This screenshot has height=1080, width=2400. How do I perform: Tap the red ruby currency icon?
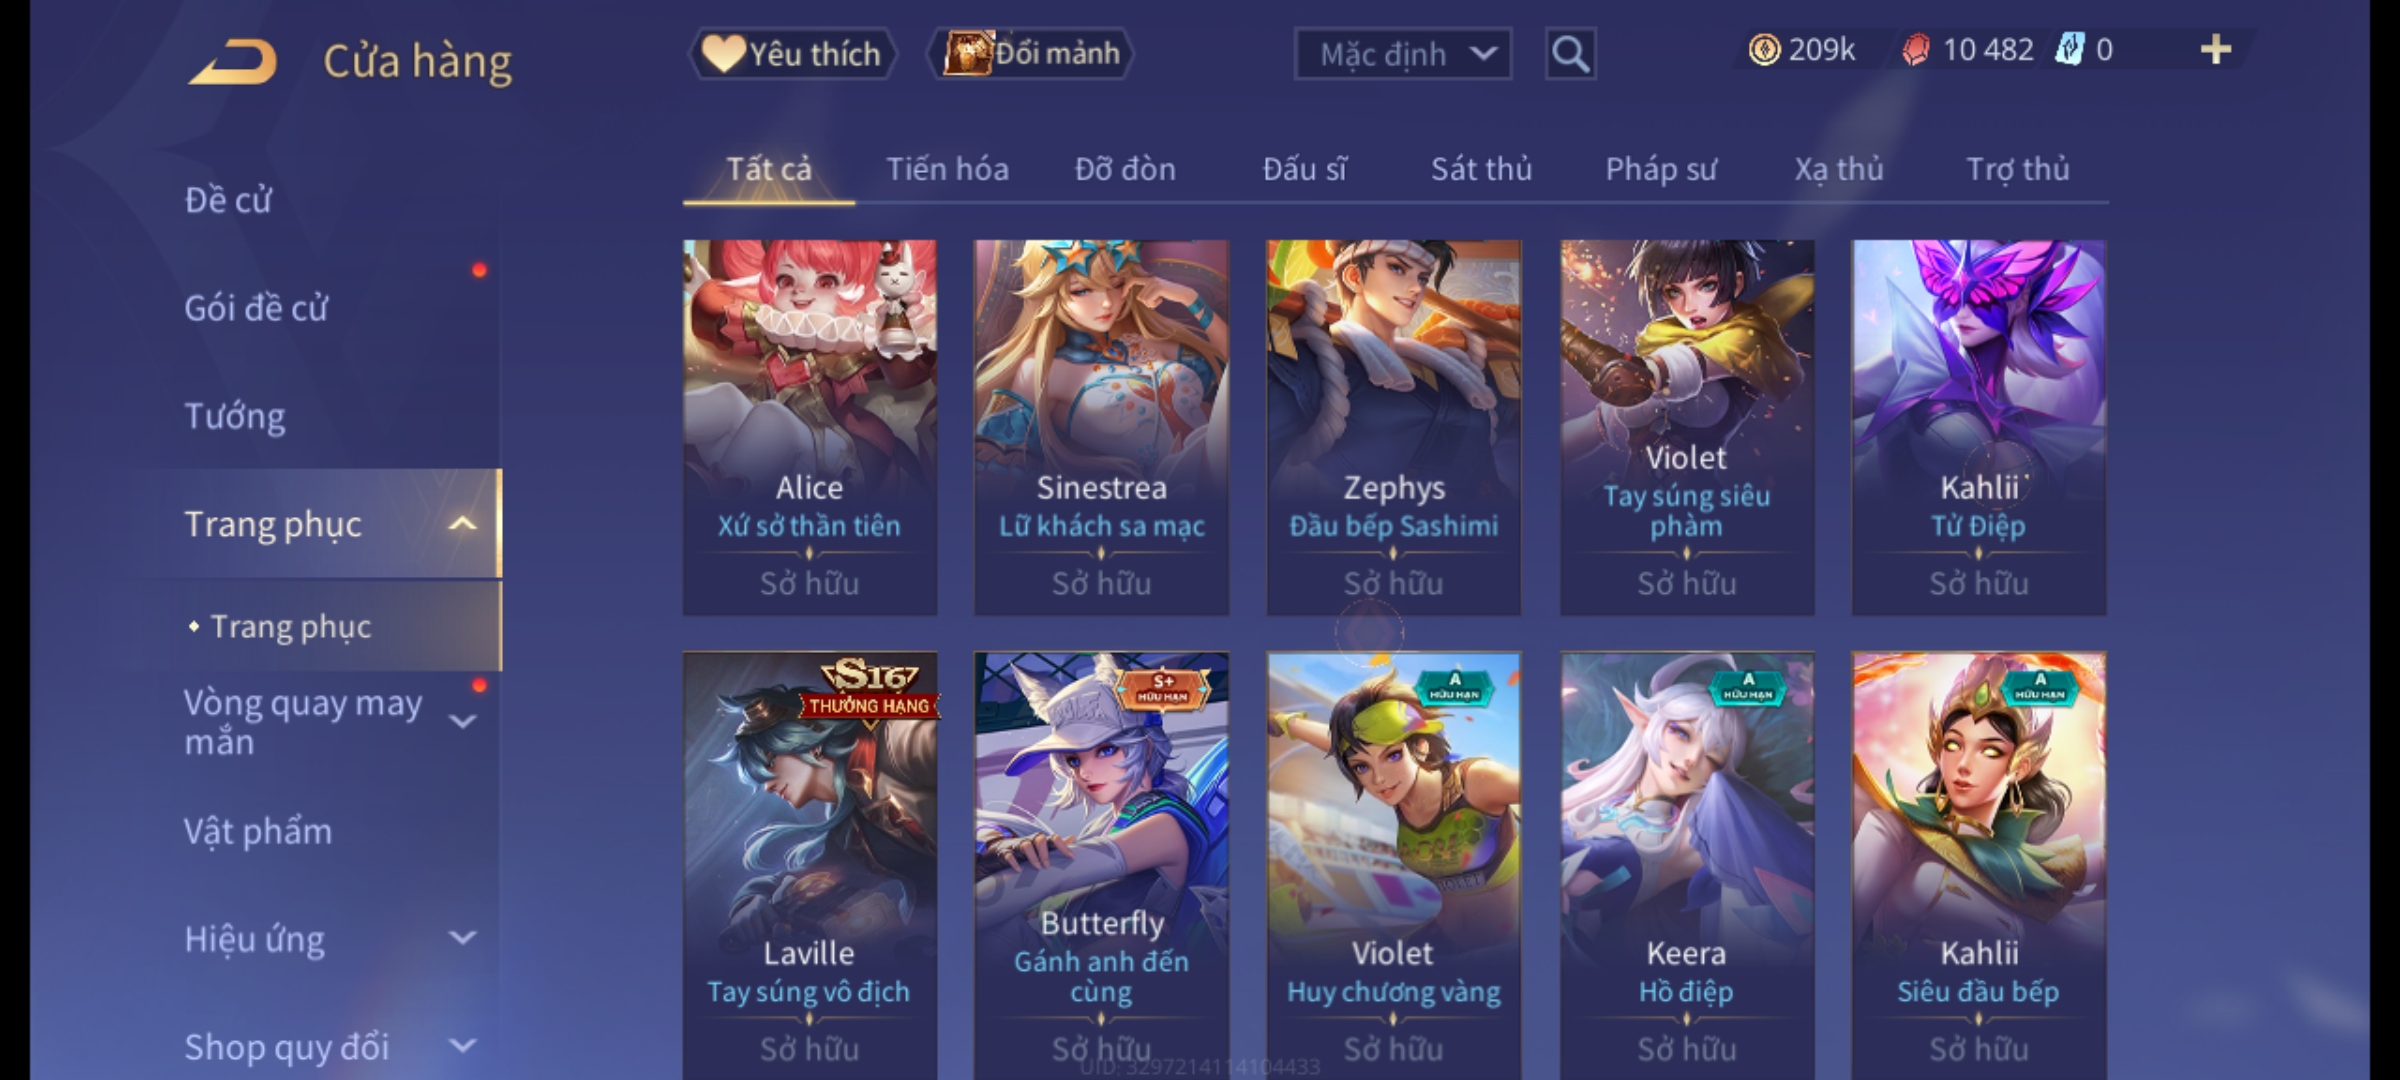[1915, 50]
